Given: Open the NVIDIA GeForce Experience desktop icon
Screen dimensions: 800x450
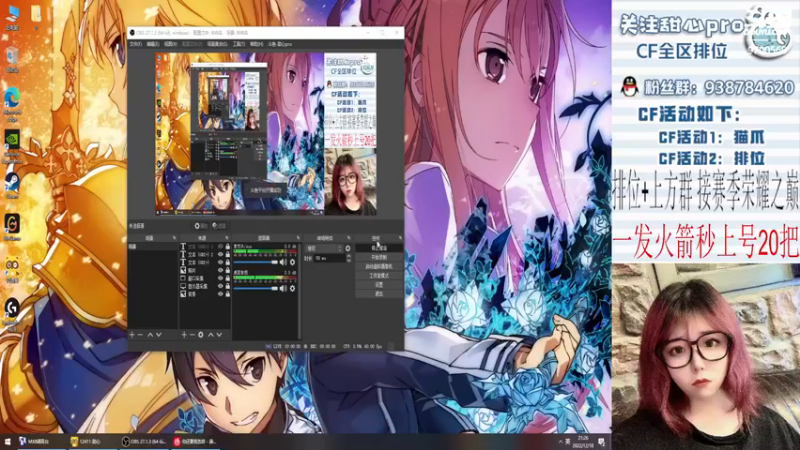Looking at the screenshot, I should click(12, 146).
